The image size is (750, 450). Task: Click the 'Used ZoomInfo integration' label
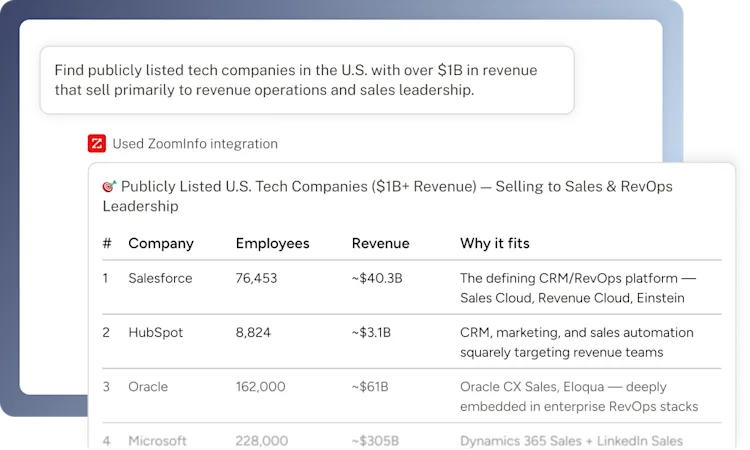click(x=195, y=143)
